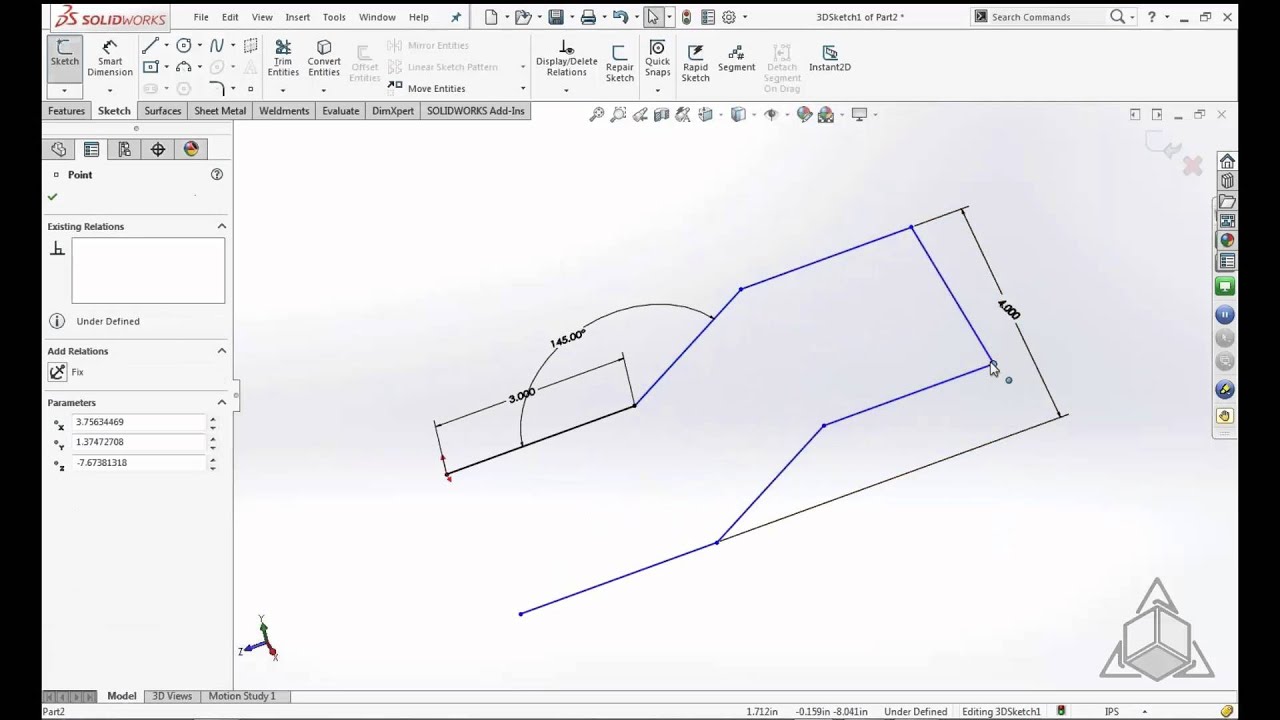
Task: Select the Arc sketch tool
Action: (184, 67)
